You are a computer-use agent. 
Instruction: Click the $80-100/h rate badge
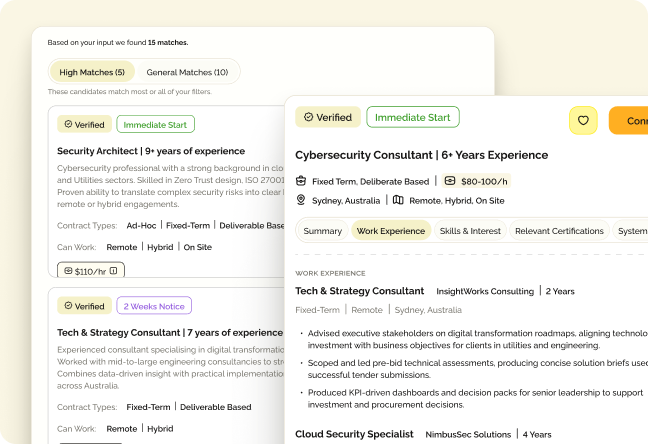point(476,181)
